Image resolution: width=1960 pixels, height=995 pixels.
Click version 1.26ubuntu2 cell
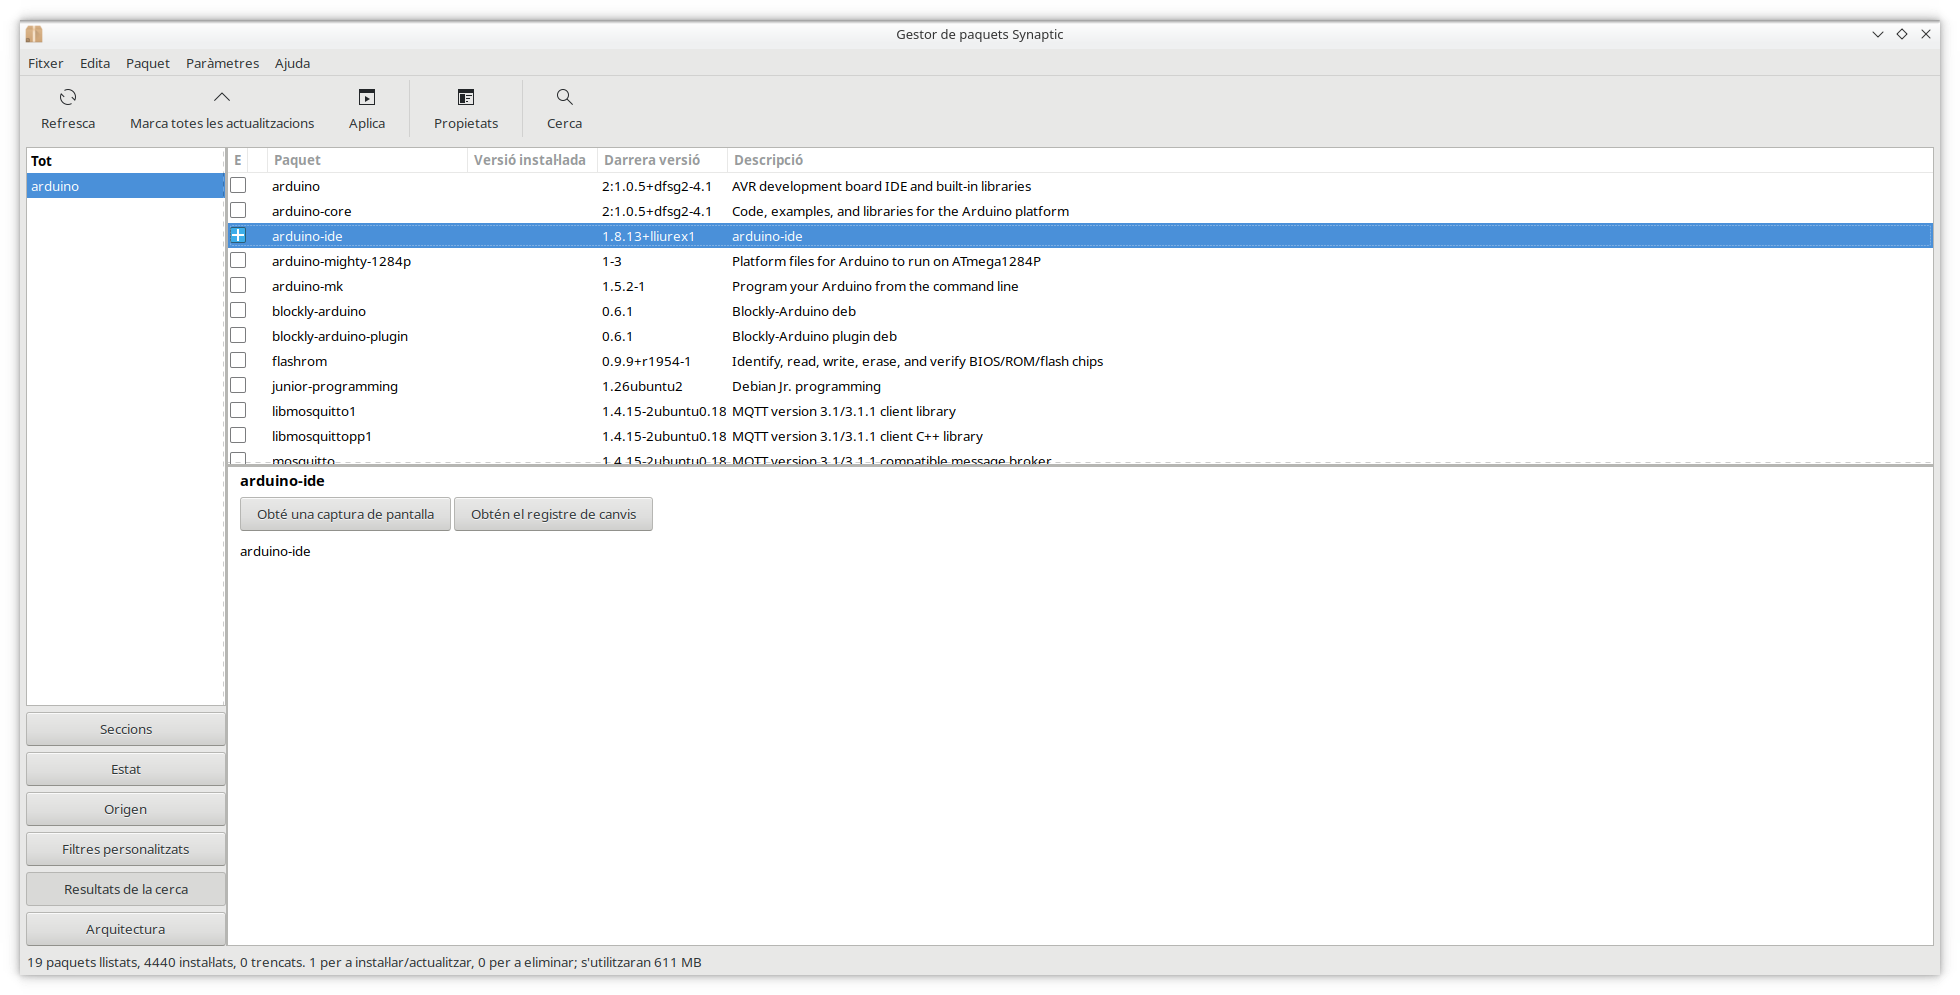pyautogui.click(x=642, y=386)
